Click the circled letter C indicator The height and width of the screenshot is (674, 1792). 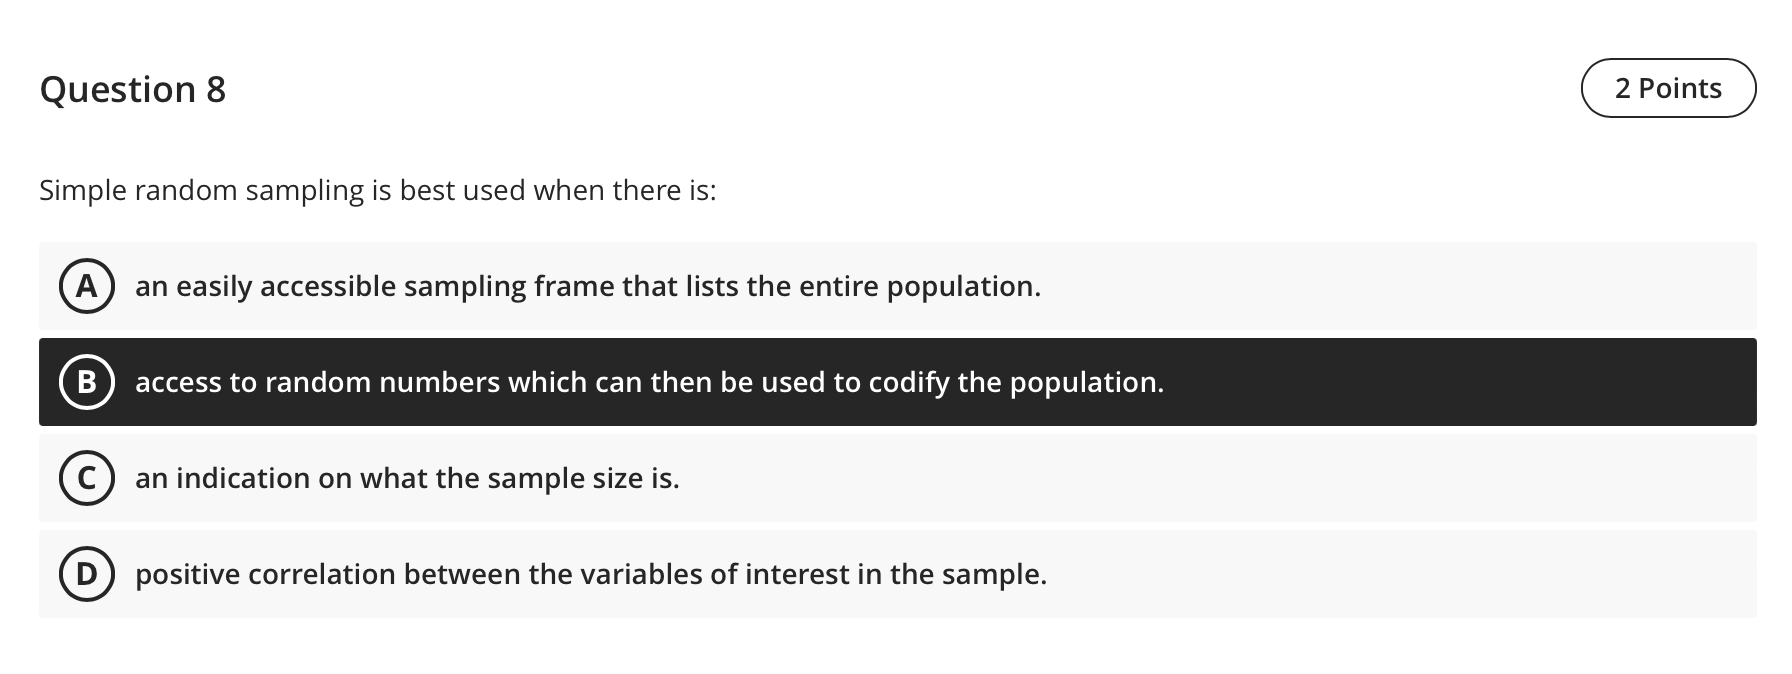(x=86, y=478)
